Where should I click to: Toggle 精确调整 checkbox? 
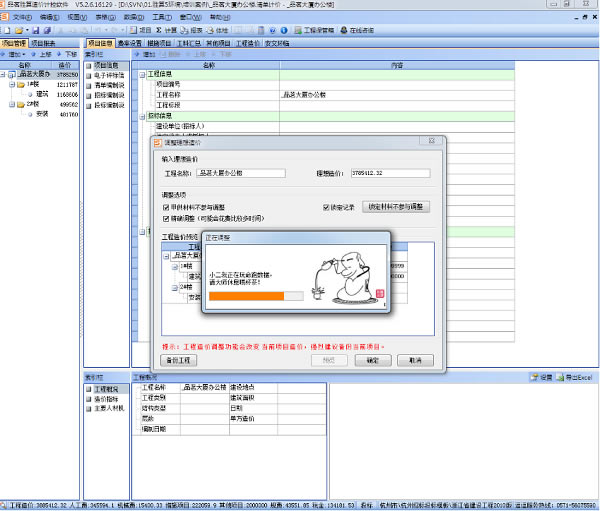[166, 216]
